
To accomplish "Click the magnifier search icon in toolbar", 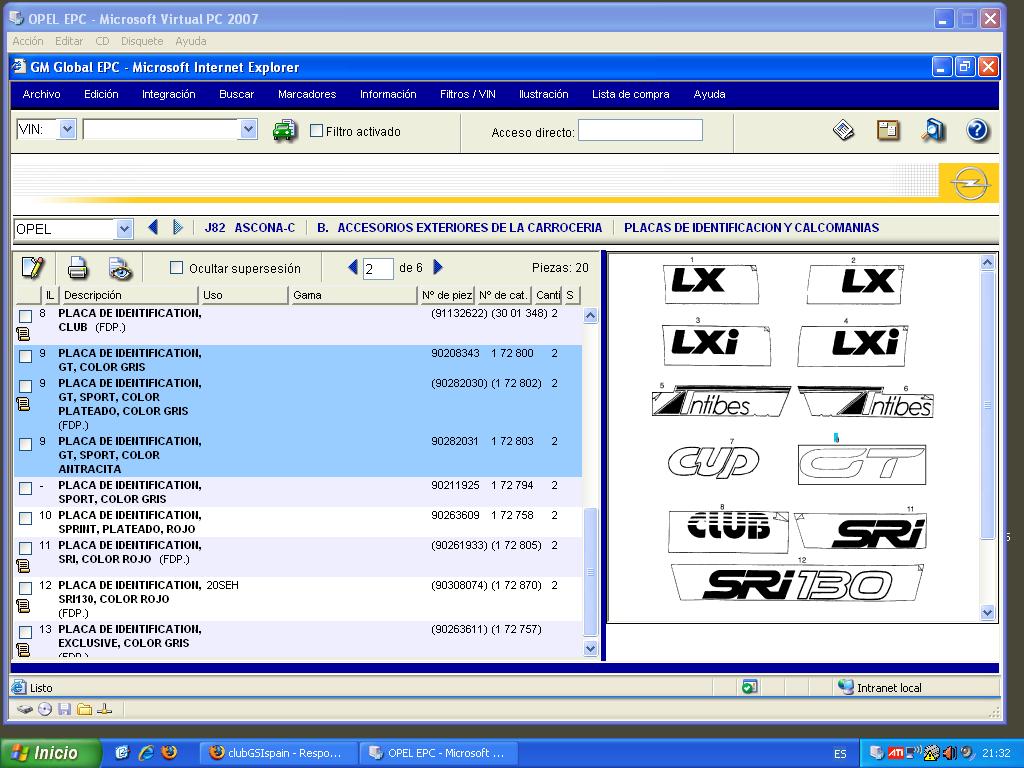I will 933,130.
